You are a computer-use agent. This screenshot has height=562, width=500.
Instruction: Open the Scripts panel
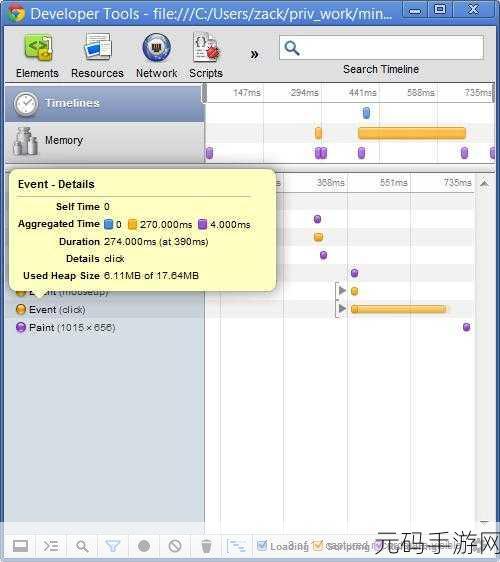pyautogui.click(x=206, y=55)
